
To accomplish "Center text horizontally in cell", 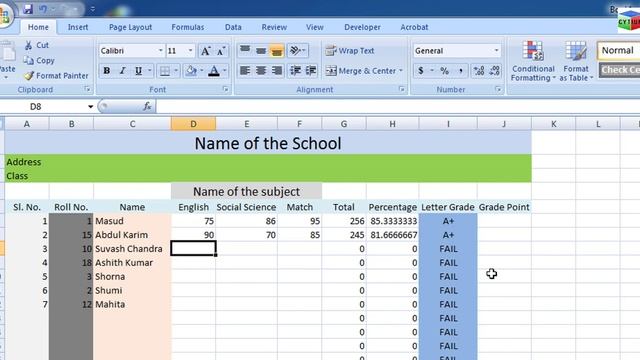I will coord(261,71).
